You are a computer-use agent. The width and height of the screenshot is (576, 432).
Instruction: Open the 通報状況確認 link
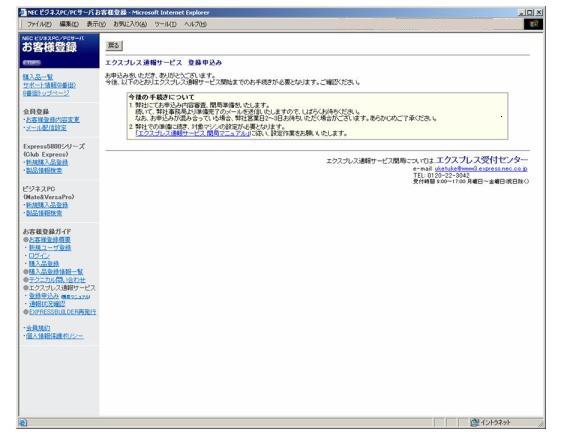click(x=47, y=304)
